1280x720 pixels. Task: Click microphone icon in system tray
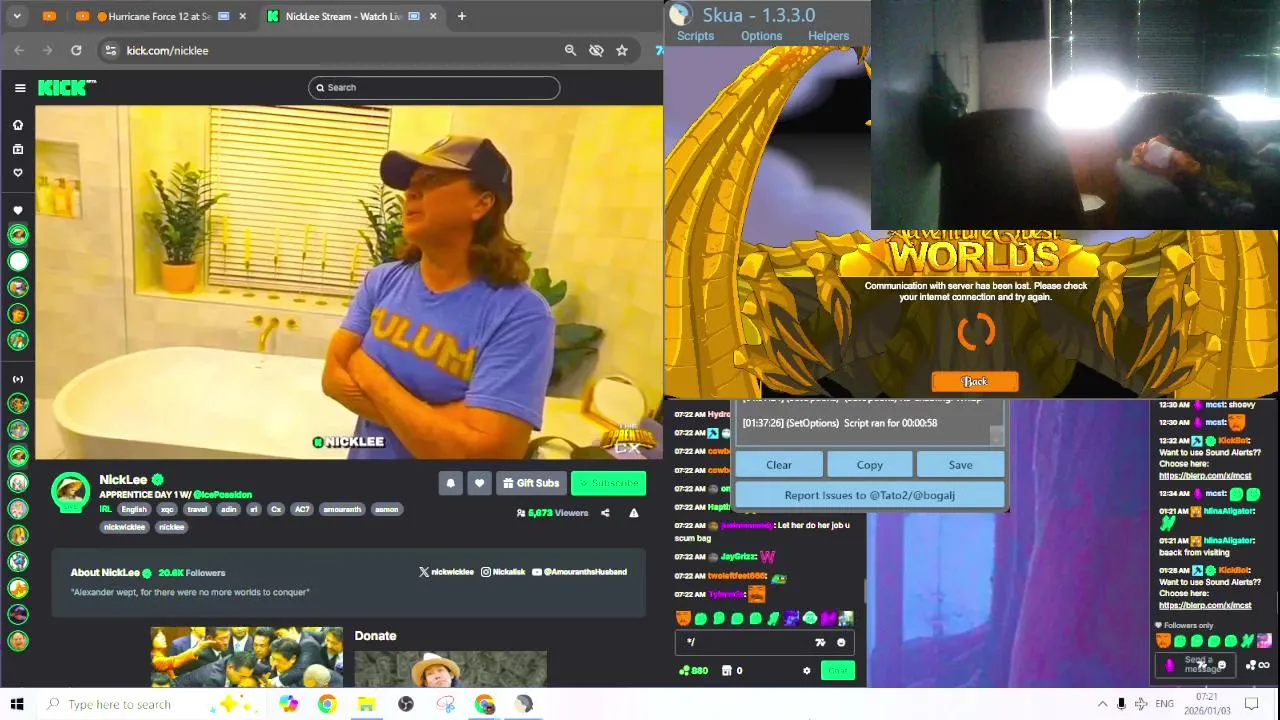pyautogui.click(x=1121, y=704)
